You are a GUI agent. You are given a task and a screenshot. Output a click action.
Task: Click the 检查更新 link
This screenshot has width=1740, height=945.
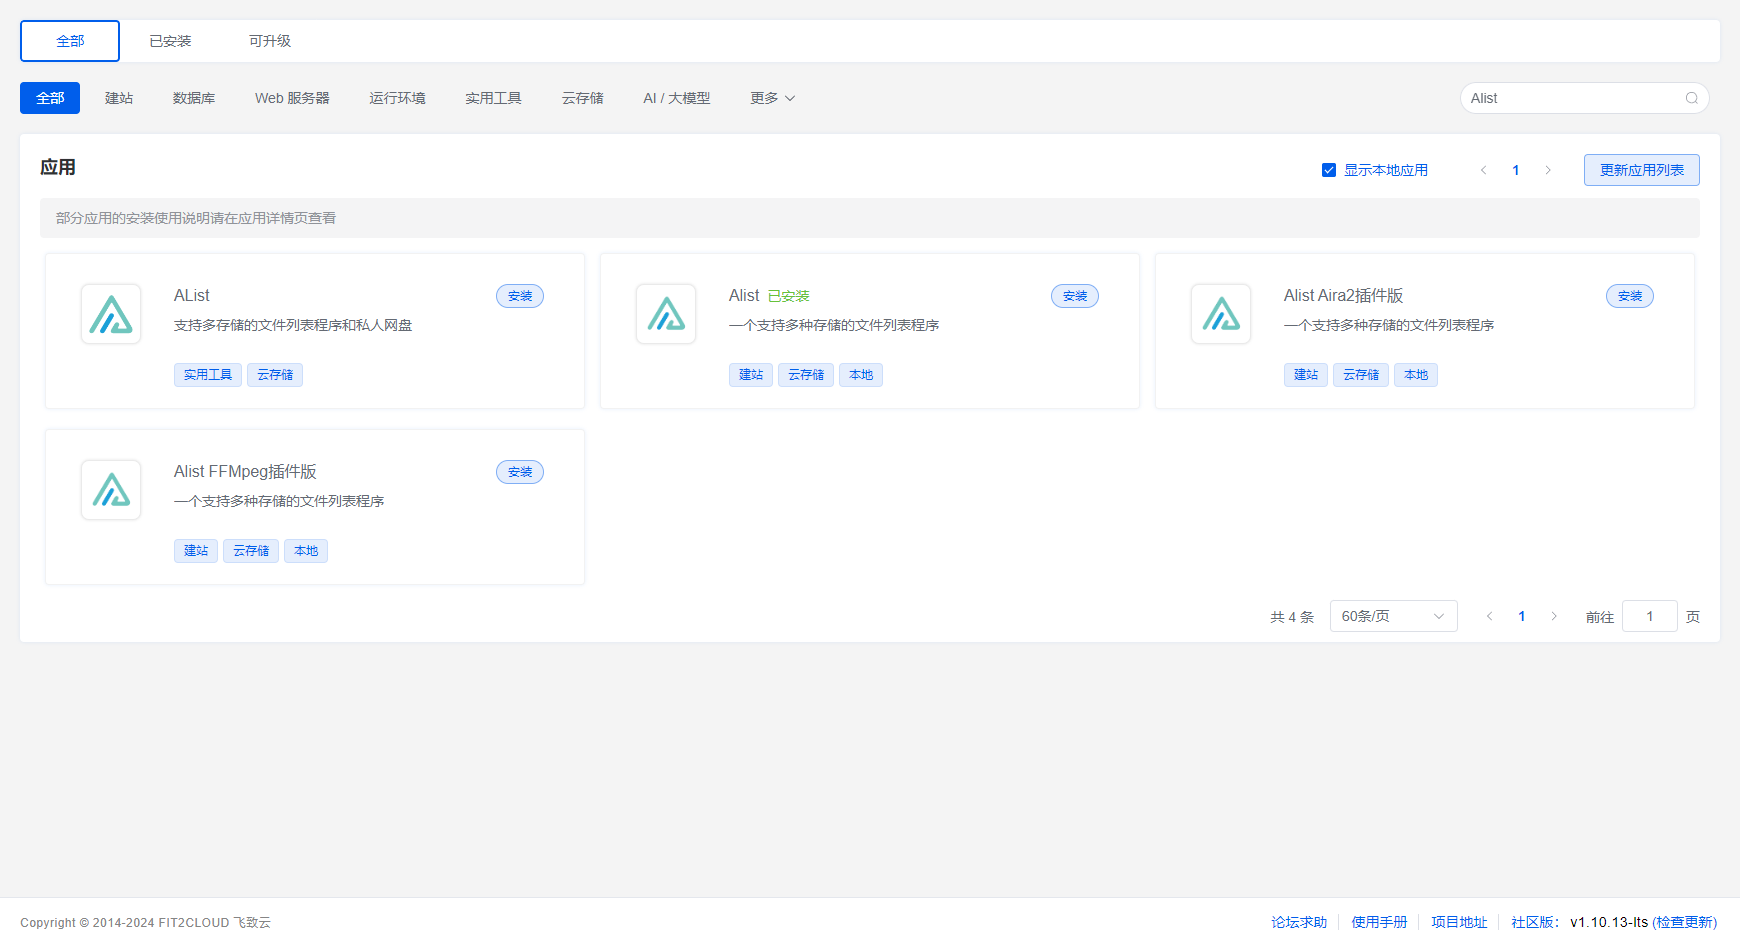tap(1685, 922)
